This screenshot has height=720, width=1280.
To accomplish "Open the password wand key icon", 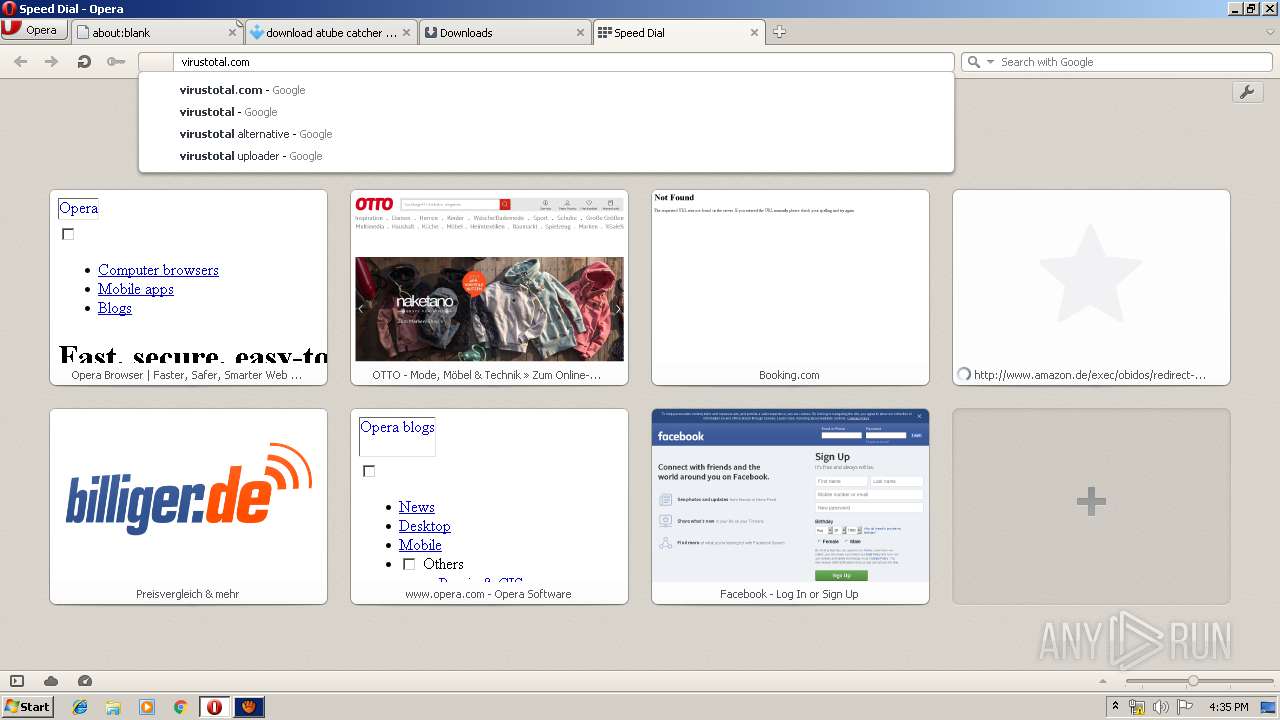I will click(x=116, y=62).
